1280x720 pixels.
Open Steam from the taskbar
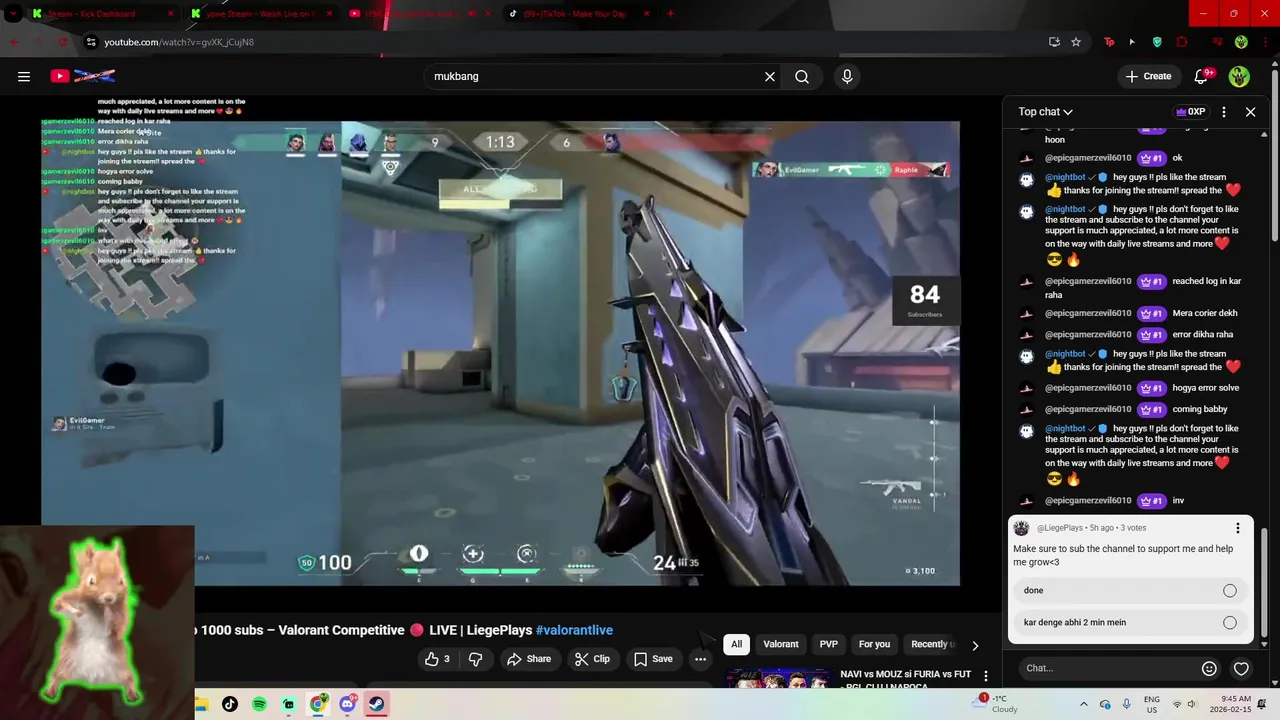coord(376,704)
